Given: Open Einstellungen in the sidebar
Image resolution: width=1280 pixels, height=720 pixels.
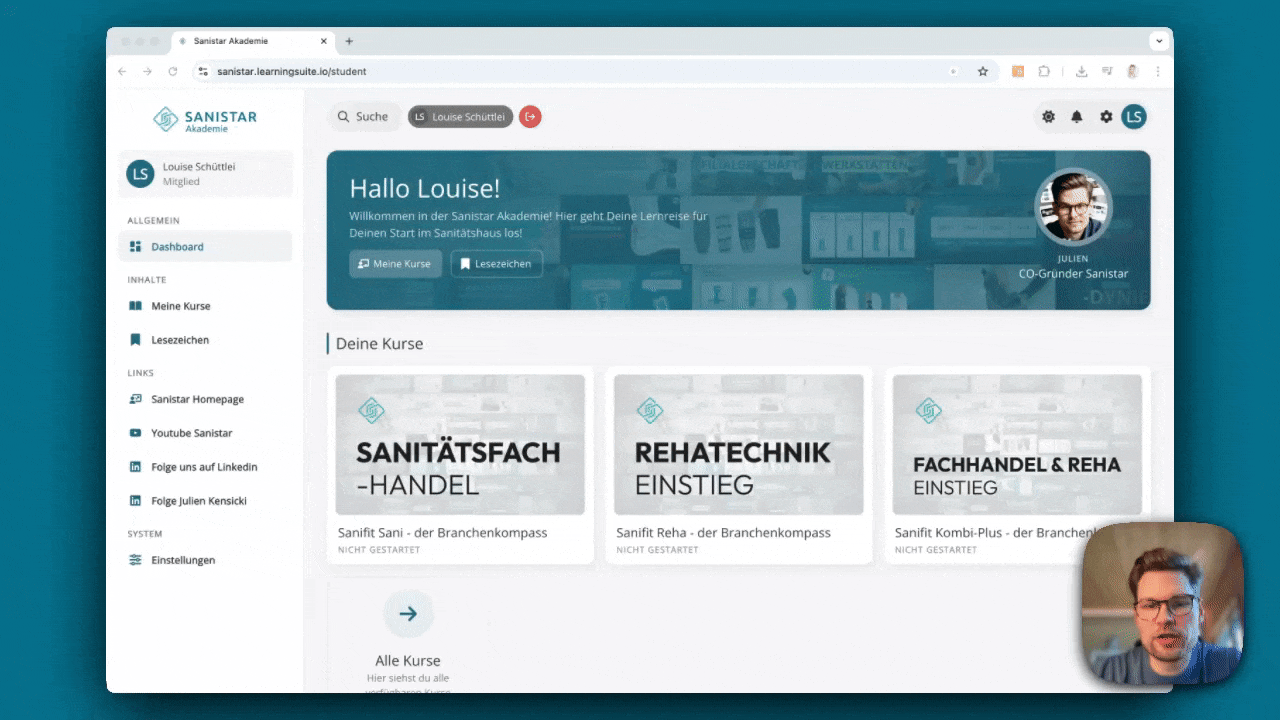Looking at the screenshot, I should [x=205, y=560].
